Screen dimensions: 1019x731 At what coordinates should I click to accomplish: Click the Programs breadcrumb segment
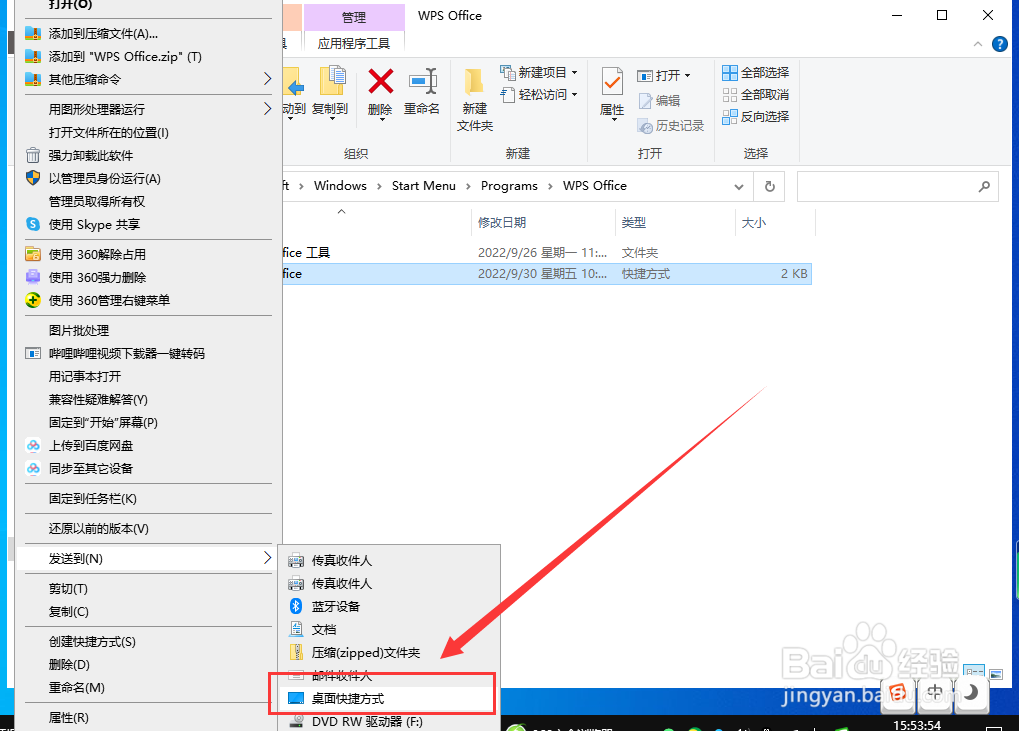point(509,186)
